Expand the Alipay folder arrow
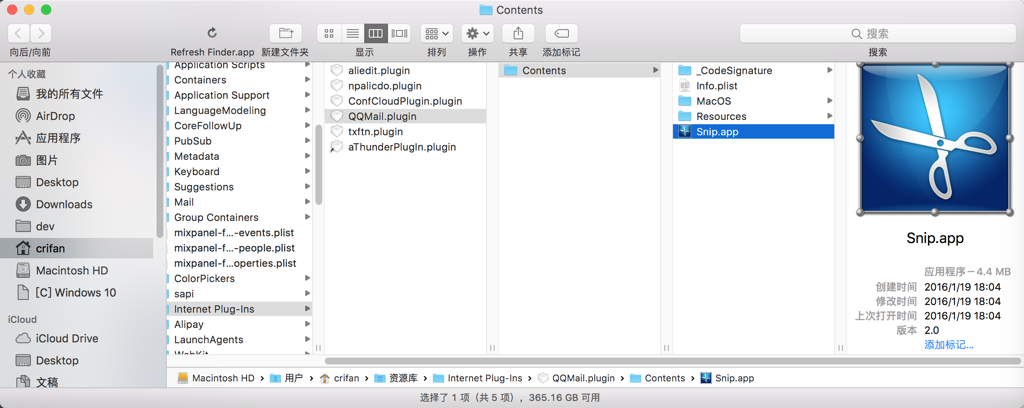 click(x=307, y=324)
